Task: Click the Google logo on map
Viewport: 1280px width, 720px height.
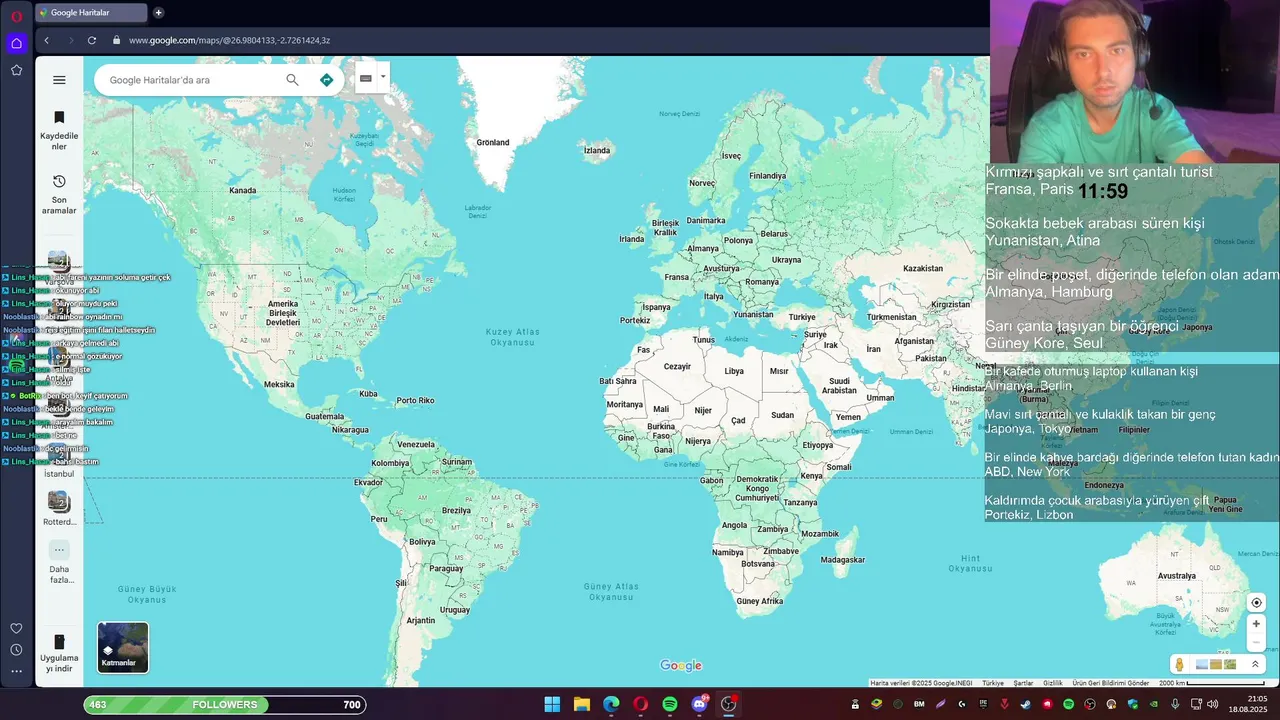Action: click(681, 666)
